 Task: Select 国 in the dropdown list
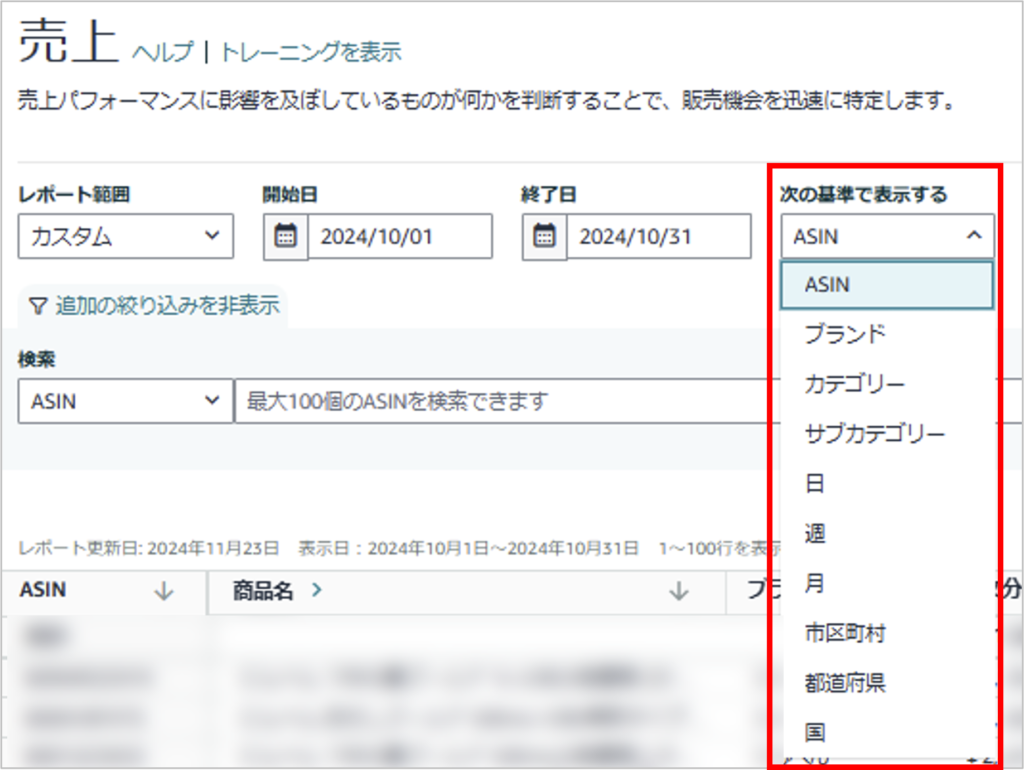pyautogui.click(x=887, y=732)
